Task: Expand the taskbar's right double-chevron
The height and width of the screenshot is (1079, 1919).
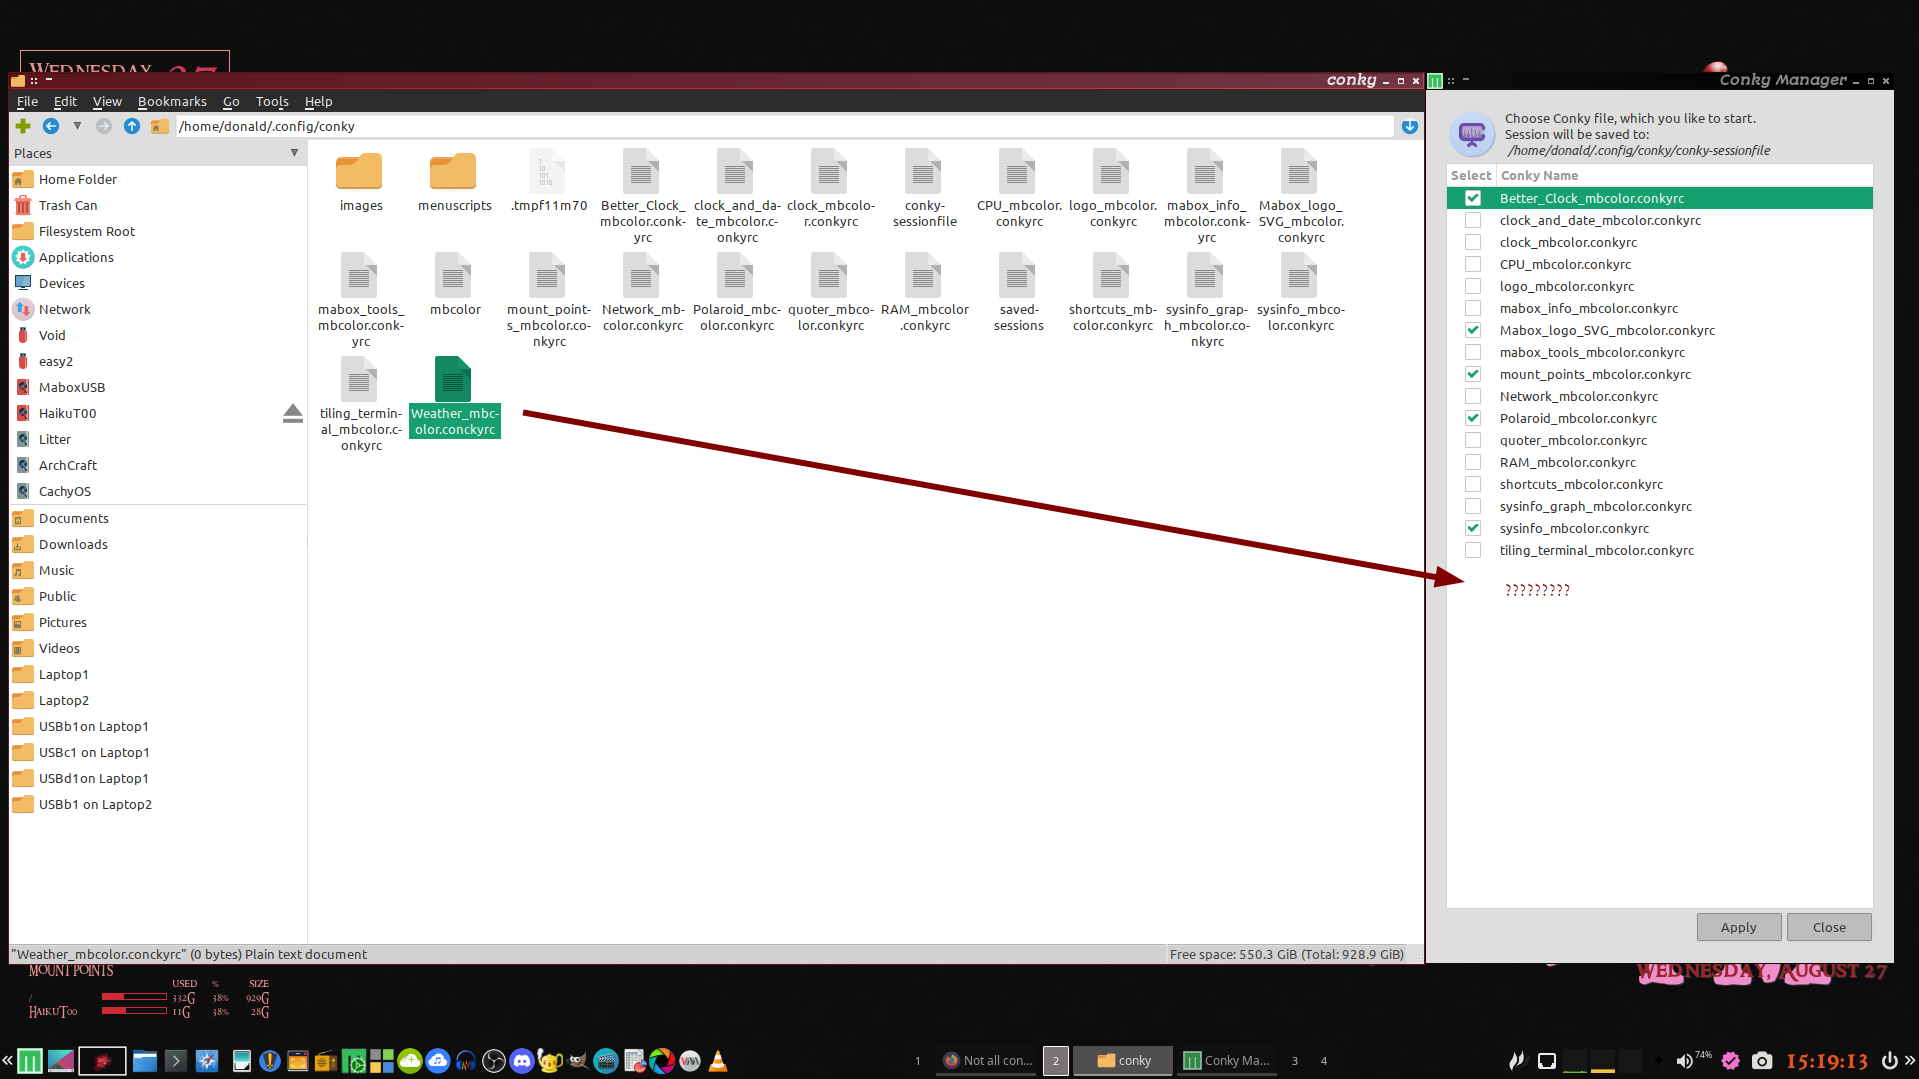Action: (1910, 1061)
